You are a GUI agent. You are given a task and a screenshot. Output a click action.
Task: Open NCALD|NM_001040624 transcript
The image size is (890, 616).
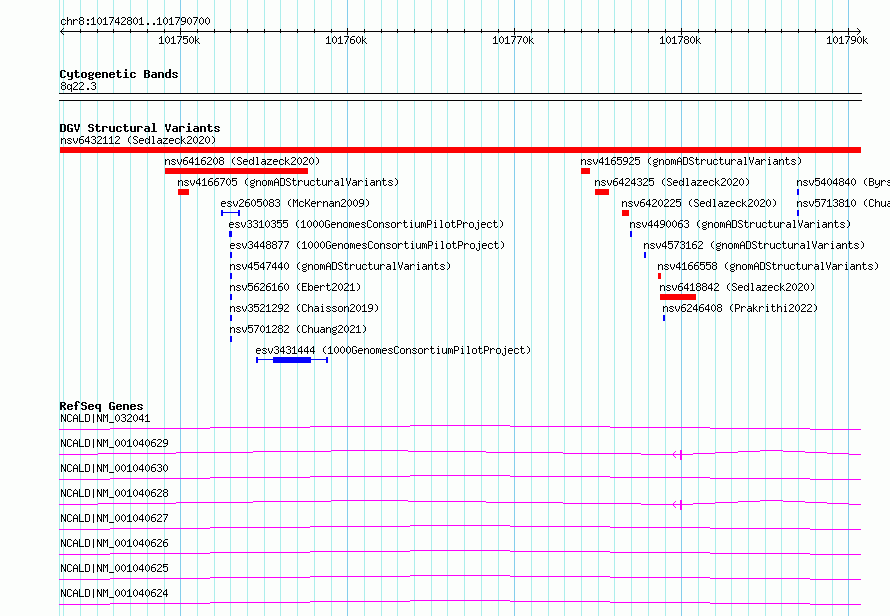point(114,593)
